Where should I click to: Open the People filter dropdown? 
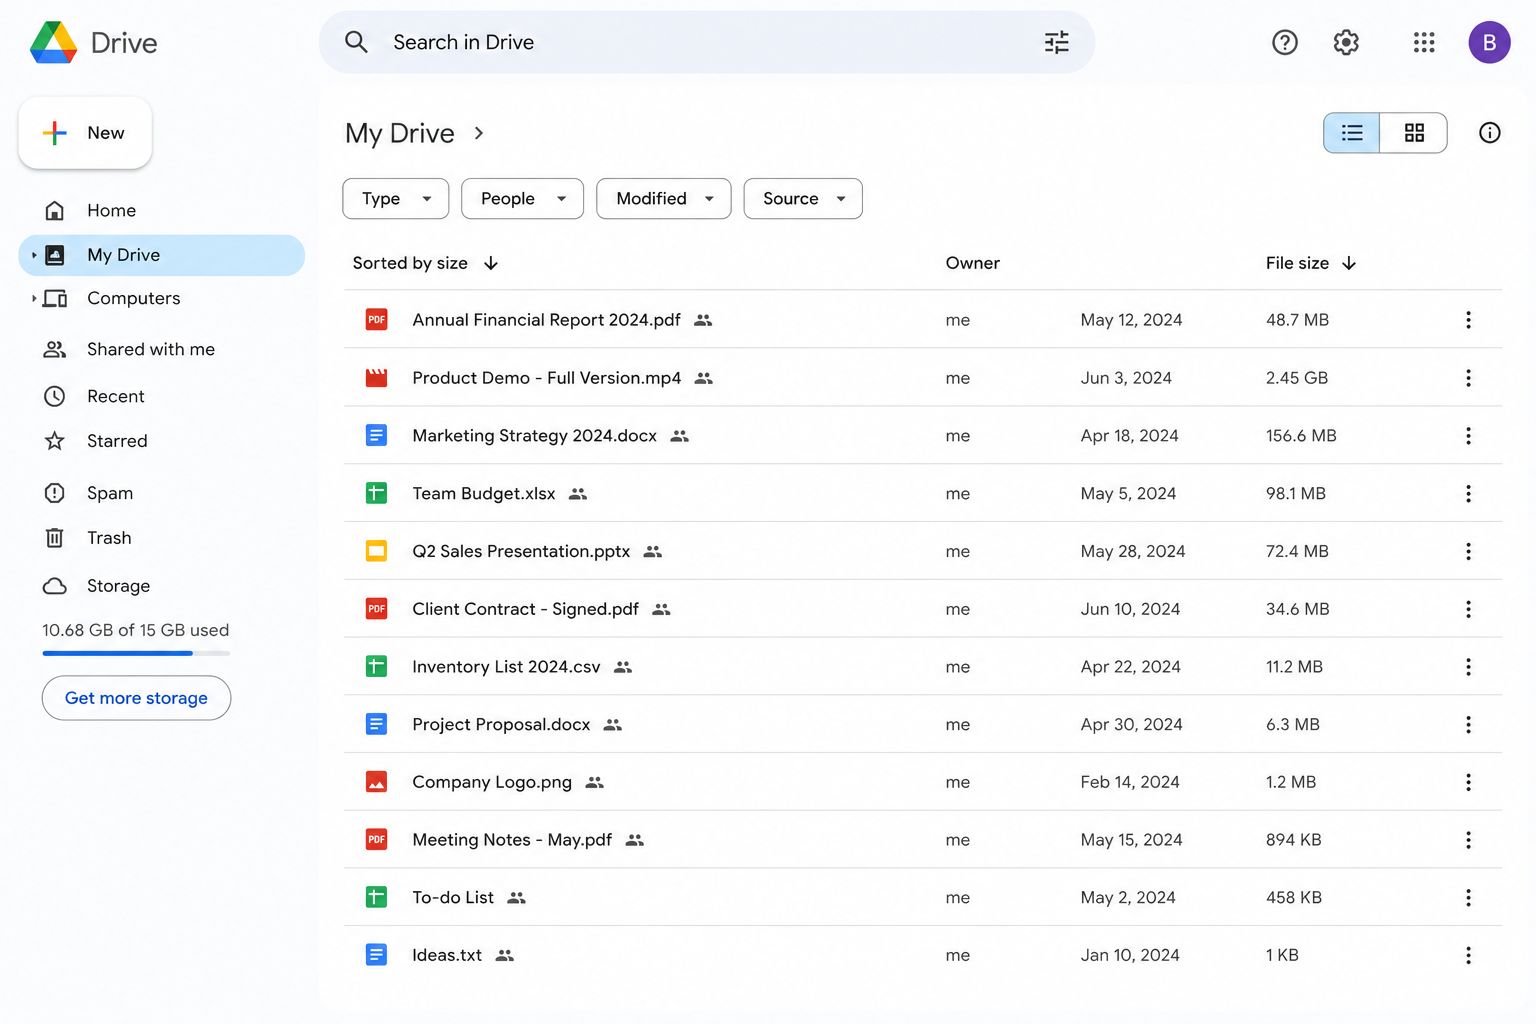click(x=523, y=199)
